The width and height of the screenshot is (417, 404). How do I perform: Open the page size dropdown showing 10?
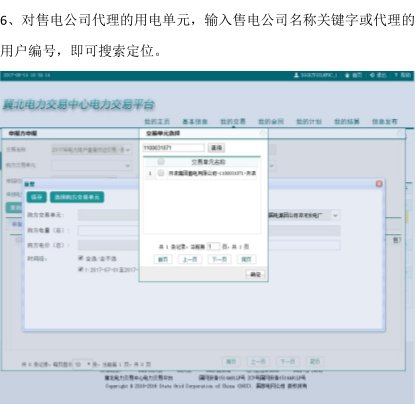coord(82,364)
